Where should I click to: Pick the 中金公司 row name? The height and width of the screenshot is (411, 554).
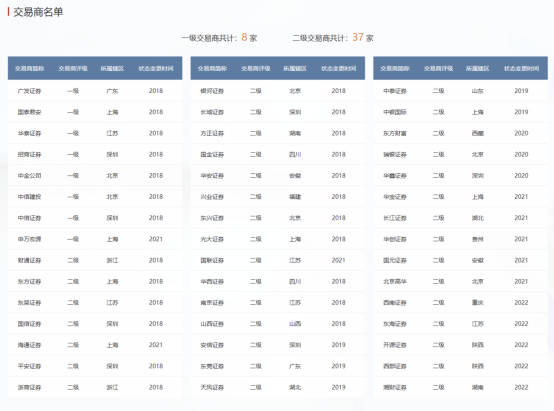29,176
